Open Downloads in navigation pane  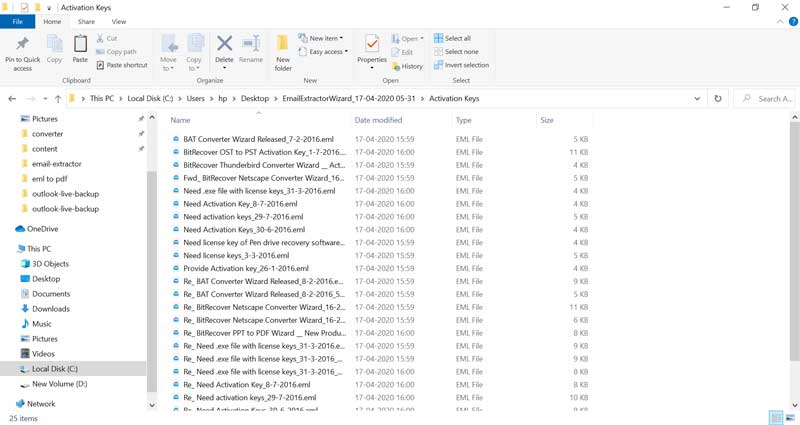pos(51,309)
